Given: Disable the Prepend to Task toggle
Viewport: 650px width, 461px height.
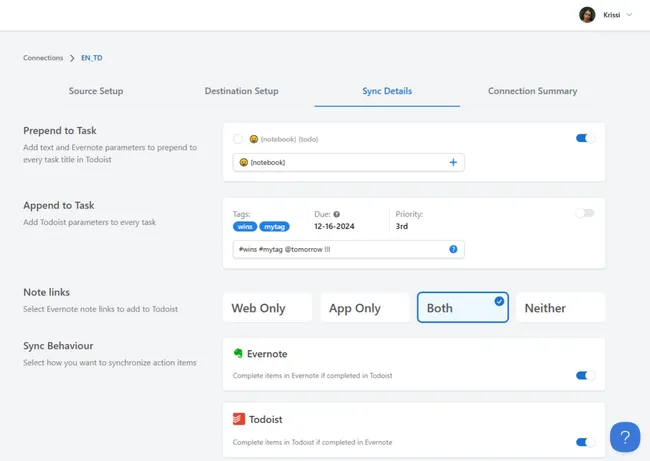Looking at the screenshot, I should 585,138.
